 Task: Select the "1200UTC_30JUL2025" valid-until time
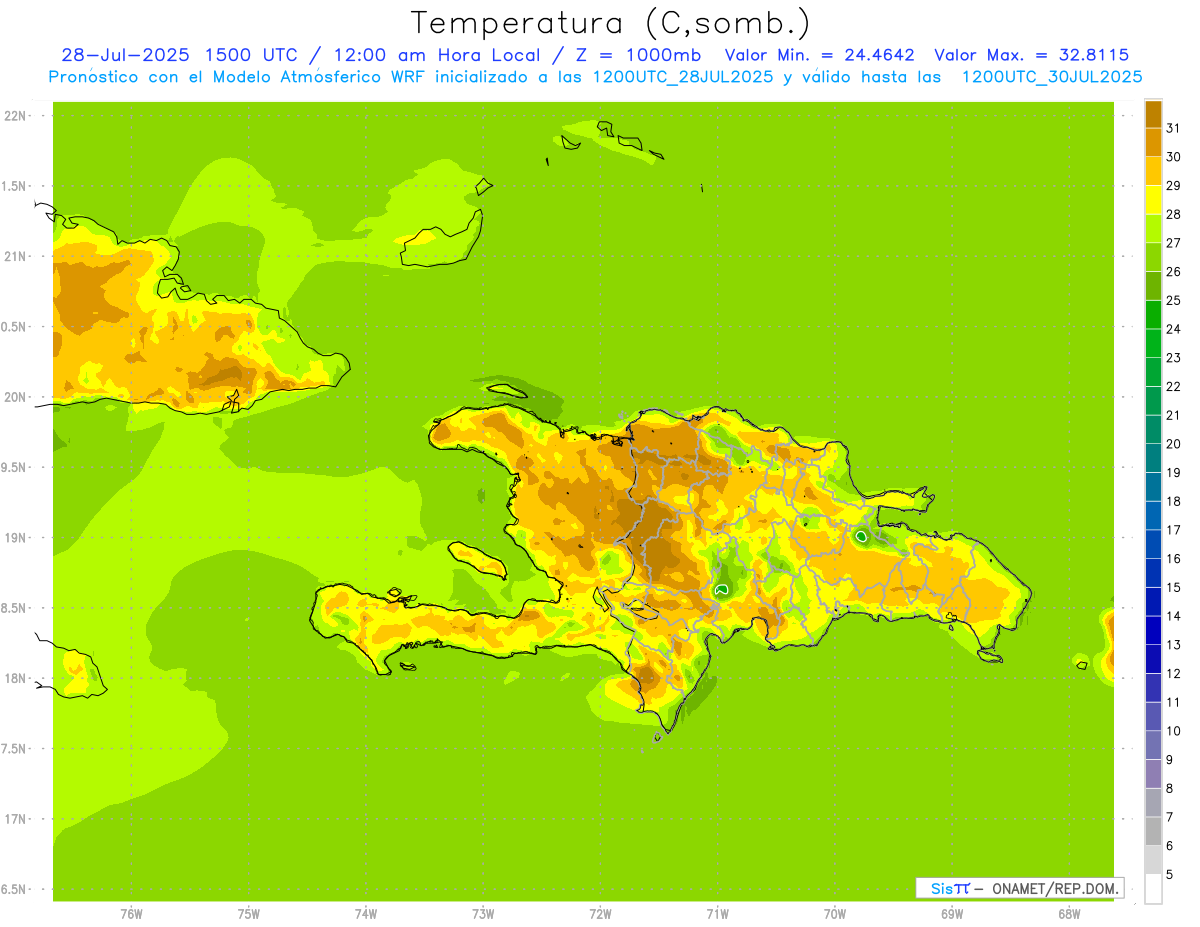click(x=1052, y=77)
